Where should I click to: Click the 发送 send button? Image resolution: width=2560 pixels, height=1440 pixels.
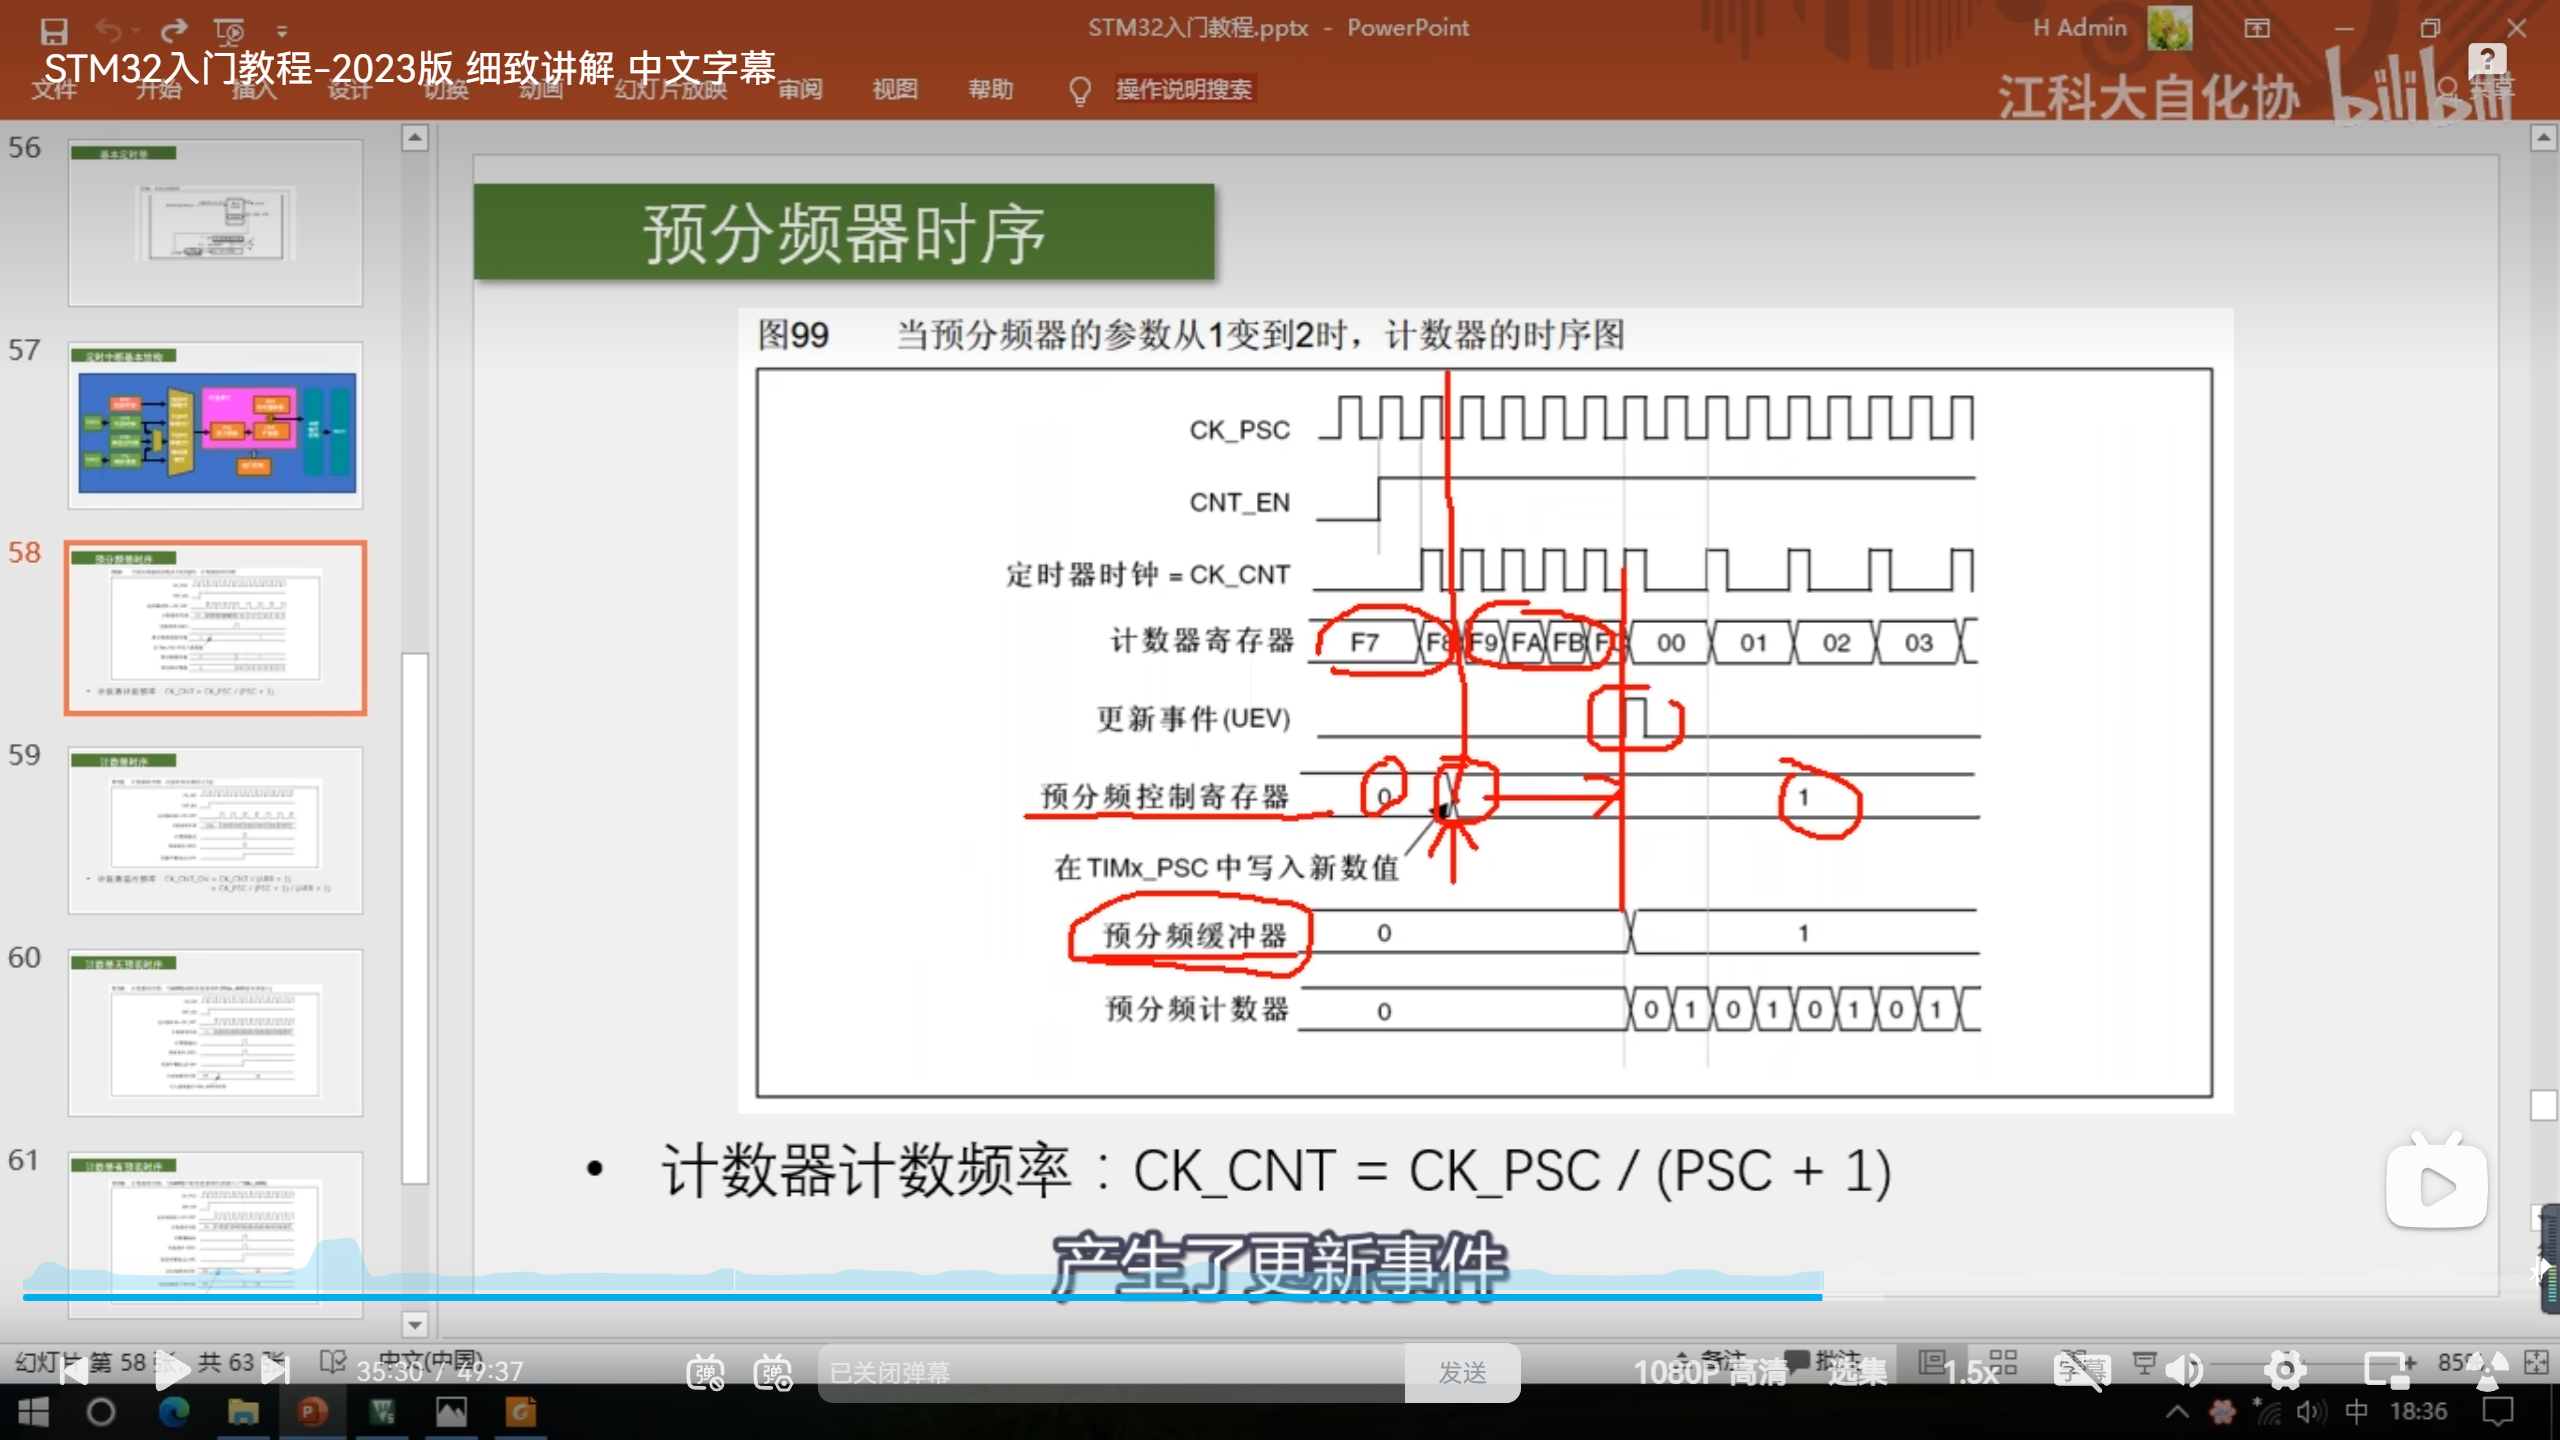click(x=1462, y=1372)
